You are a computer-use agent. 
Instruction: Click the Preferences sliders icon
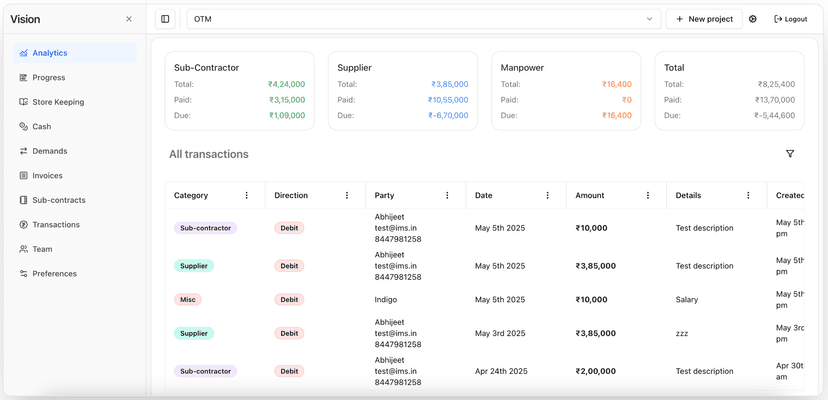pyautogui.click(x=23, y=274)
